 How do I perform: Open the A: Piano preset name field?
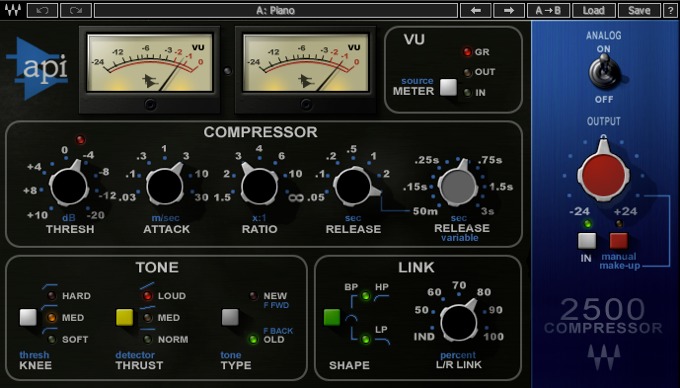(276, 10)
